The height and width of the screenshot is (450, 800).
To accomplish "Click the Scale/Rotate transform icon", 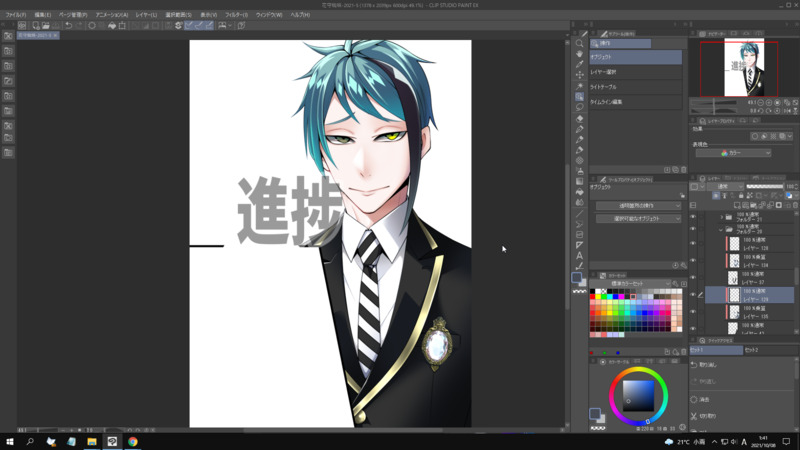I will tap(122, 26).
